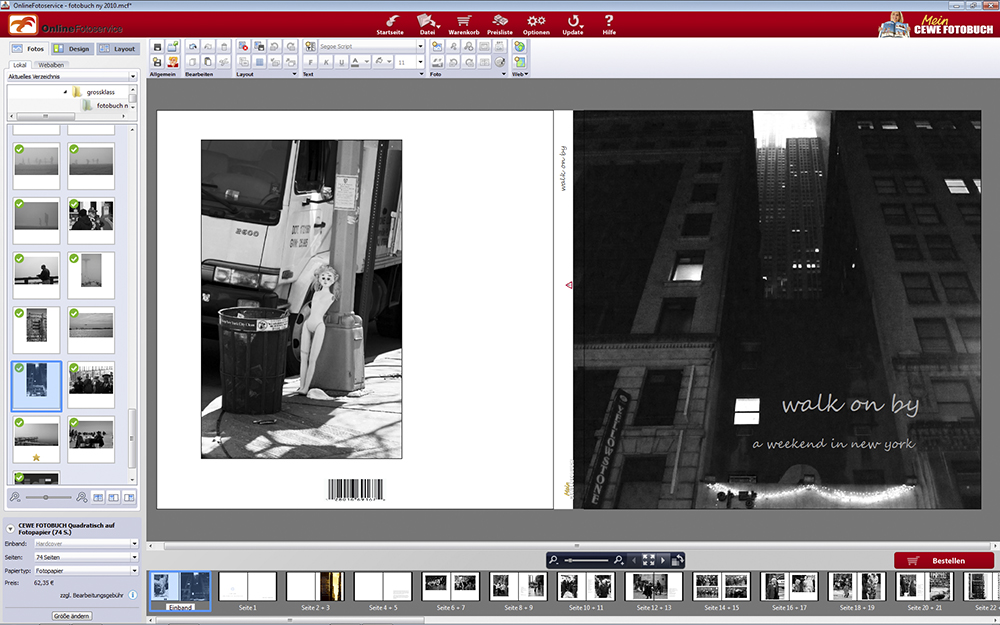The height and width of the screenshot is (625, 1000).
Task: Toggle underline text formatting
Action: (x=340, y=62)
